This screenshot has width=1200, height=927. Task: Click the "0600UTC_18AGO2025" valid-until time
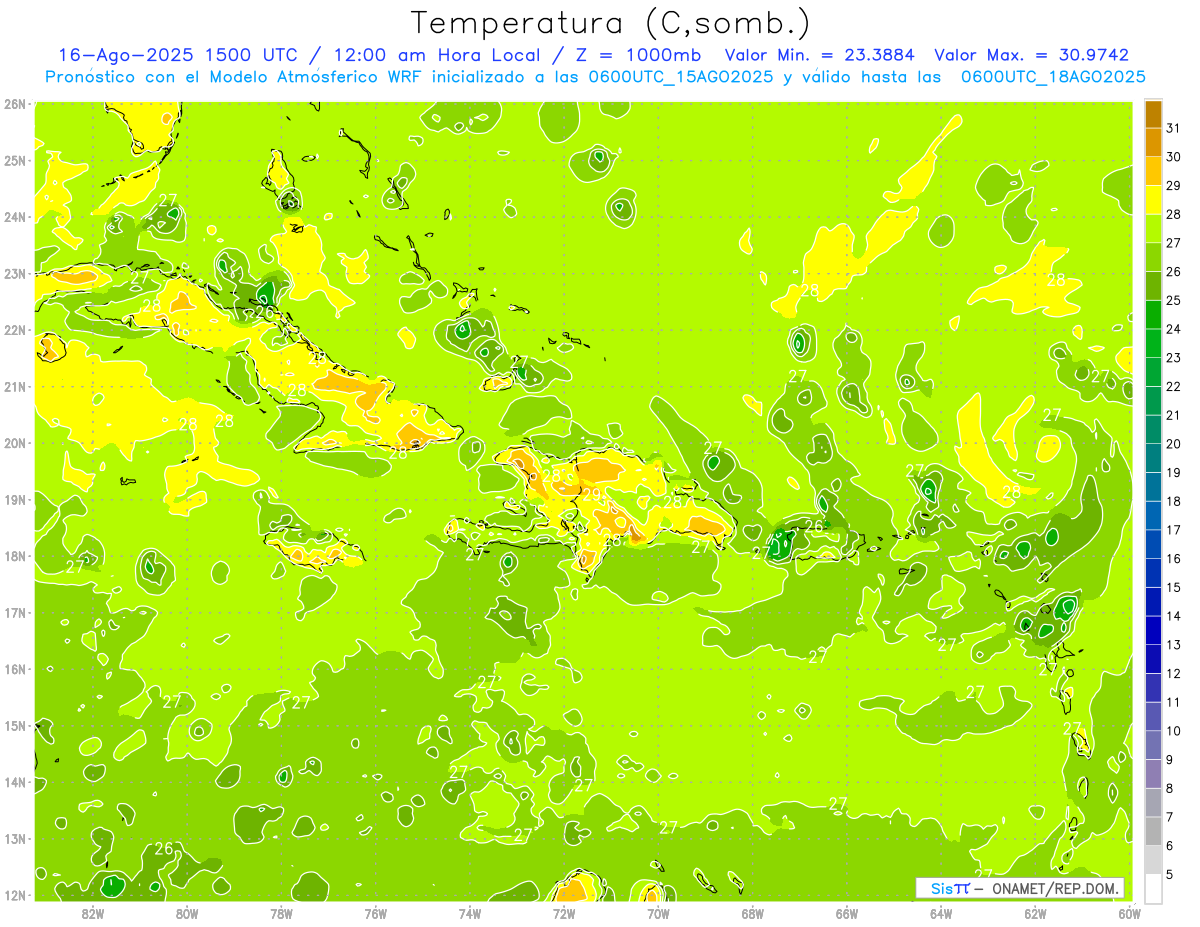(x=1053, y=76)
